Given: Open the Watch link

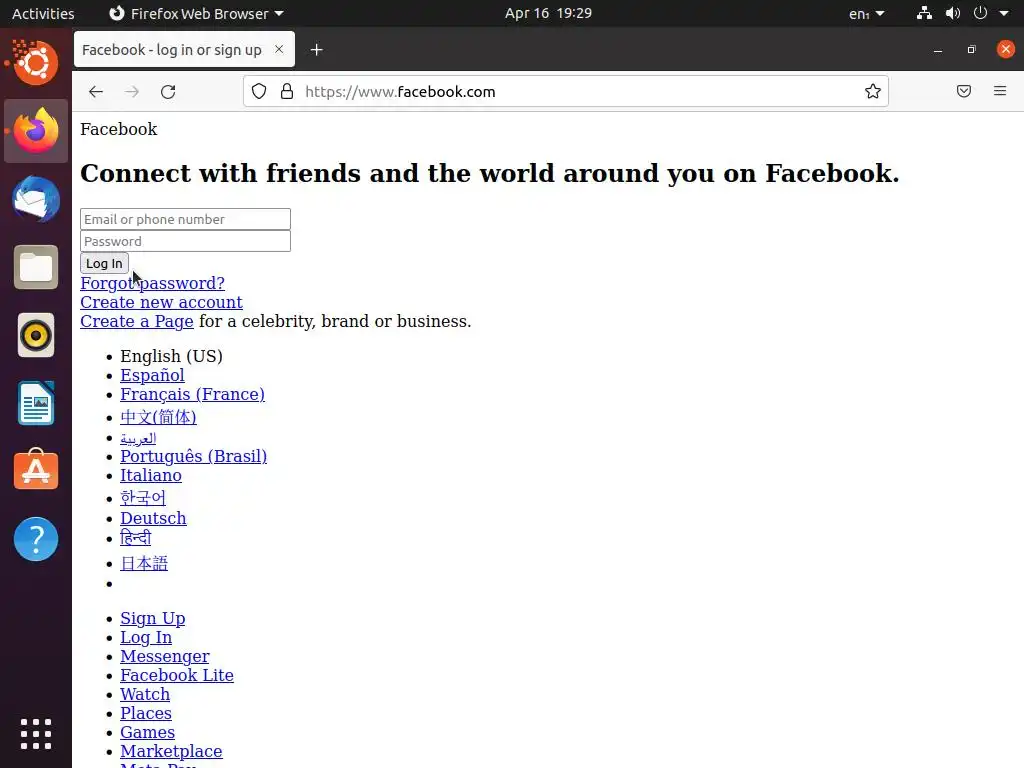Looking at the screenshot, I should (145, 694).
